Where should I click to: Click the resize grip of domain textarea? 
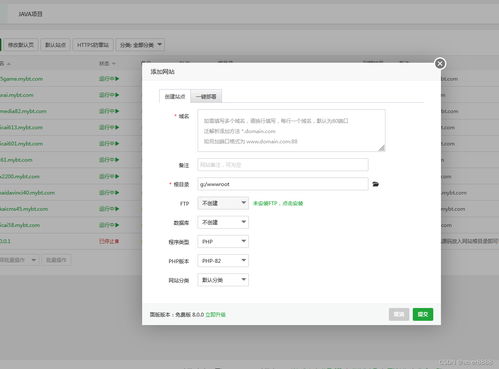coord(382,148)
